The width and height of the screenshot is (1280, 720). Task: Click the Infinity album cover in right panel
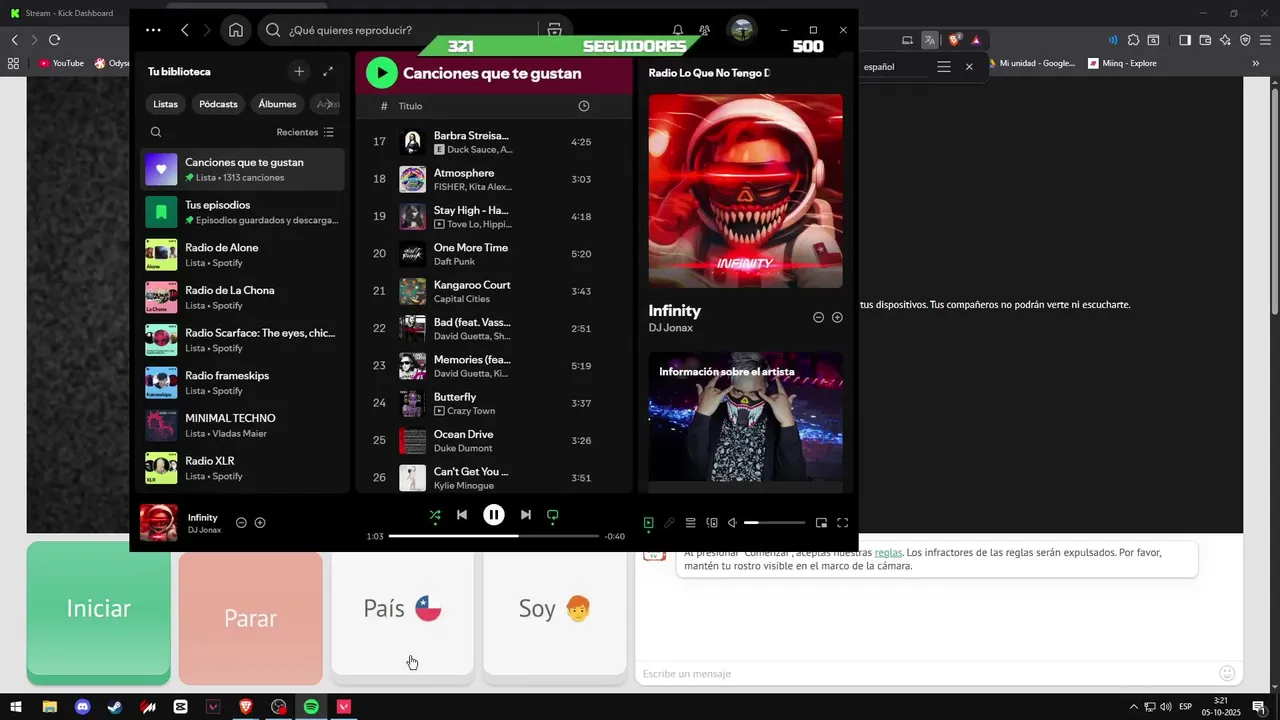745,191
